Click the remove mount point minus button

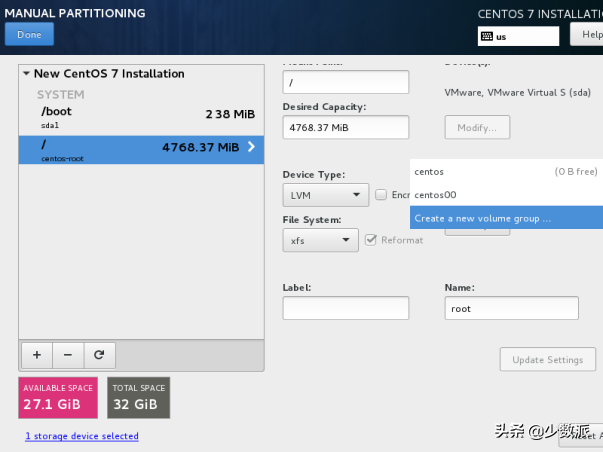click(x=68, y=354)
